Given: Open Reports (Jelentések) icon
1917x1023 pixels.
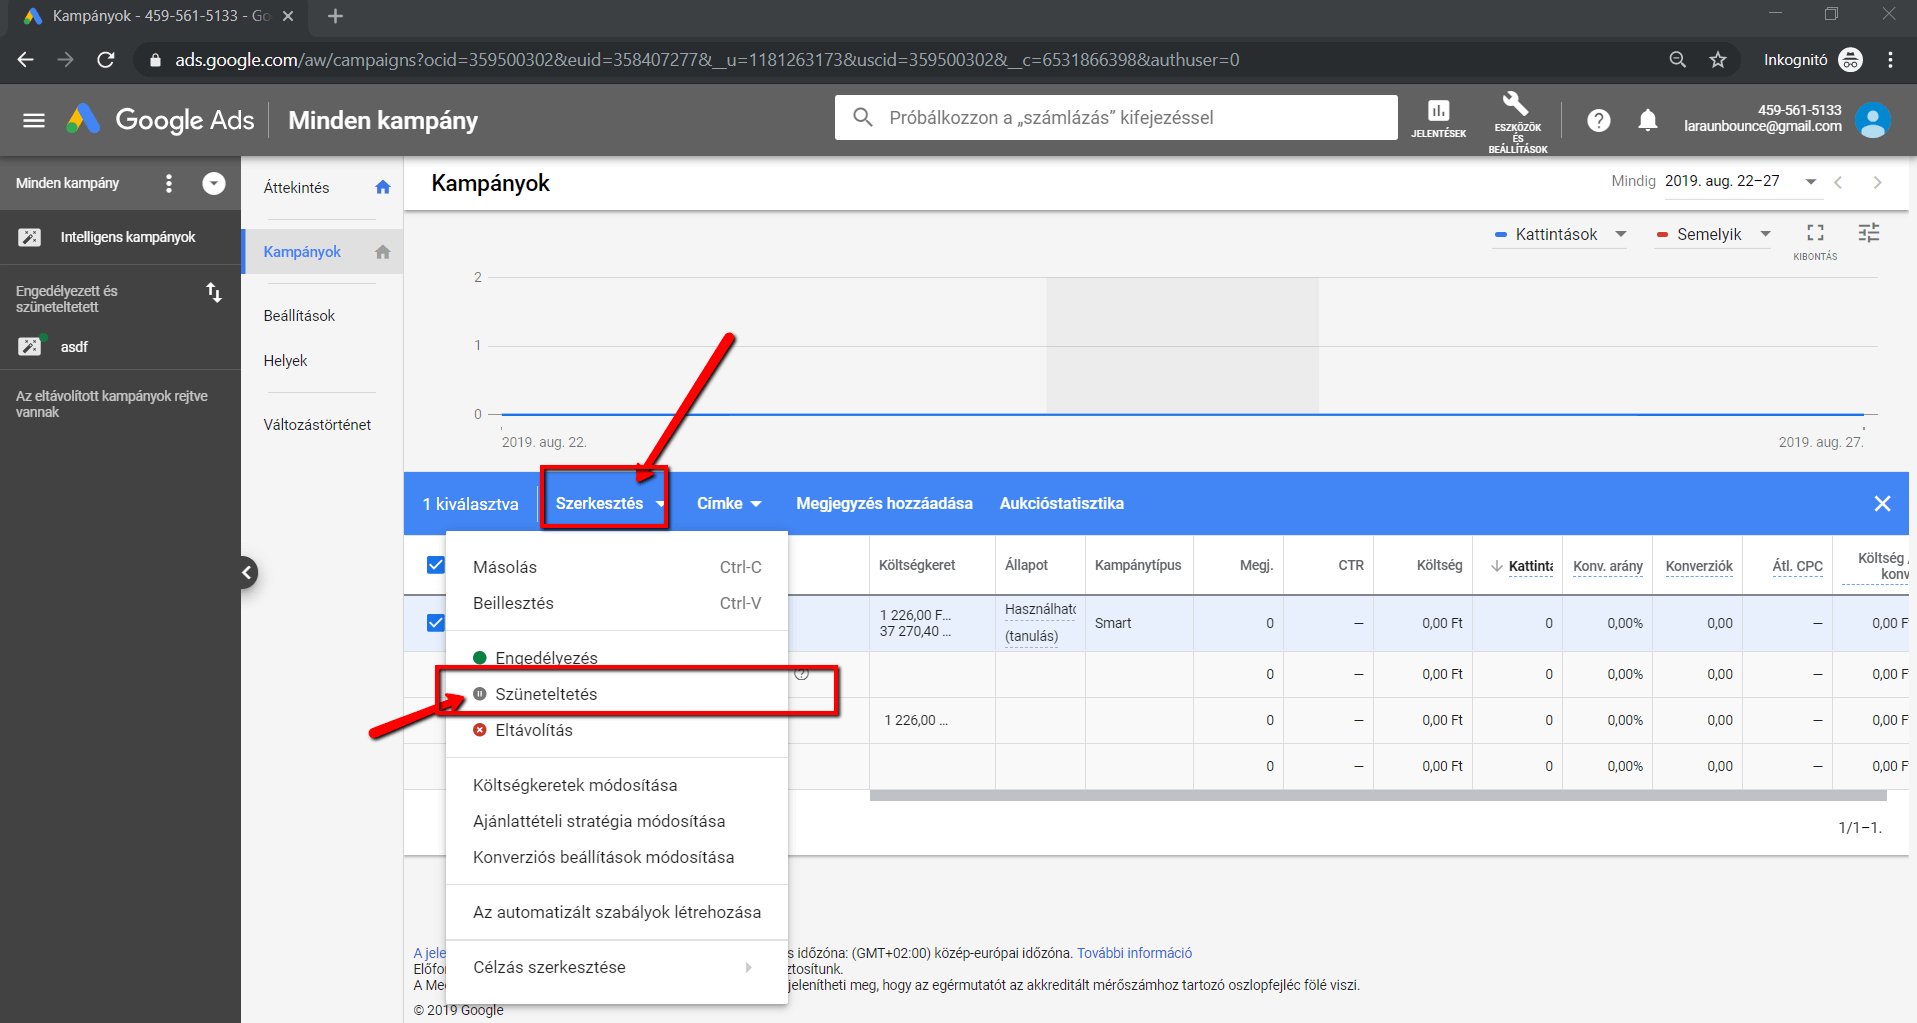Looking at the screenshot, I should tap(1438, 118).
